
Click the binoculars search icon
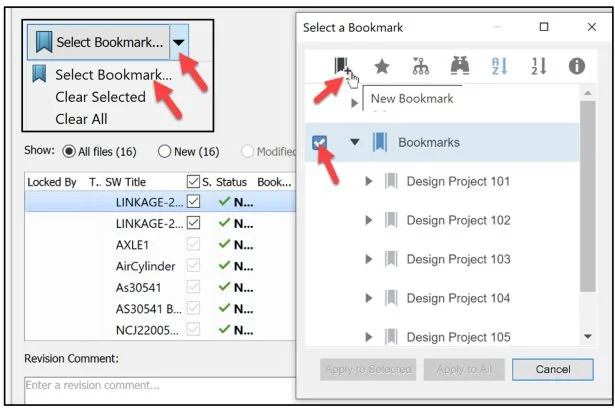pos(460,66)
